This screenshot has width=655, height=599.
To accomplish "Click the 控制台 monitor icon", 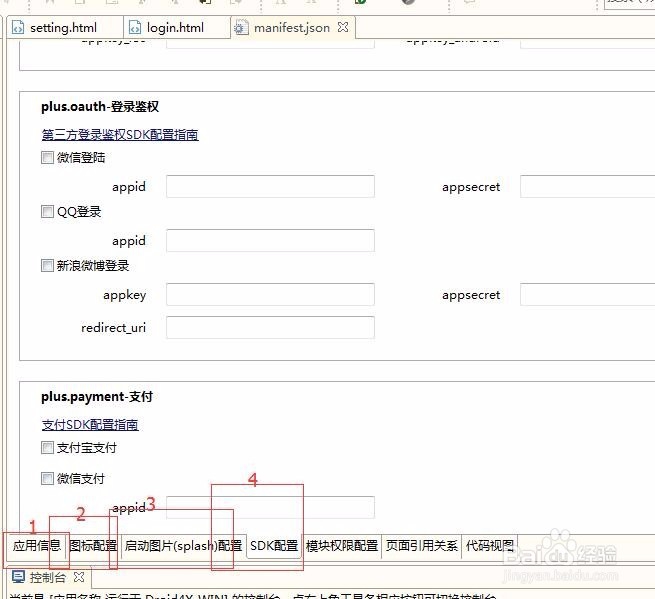I will pos(18,577).
